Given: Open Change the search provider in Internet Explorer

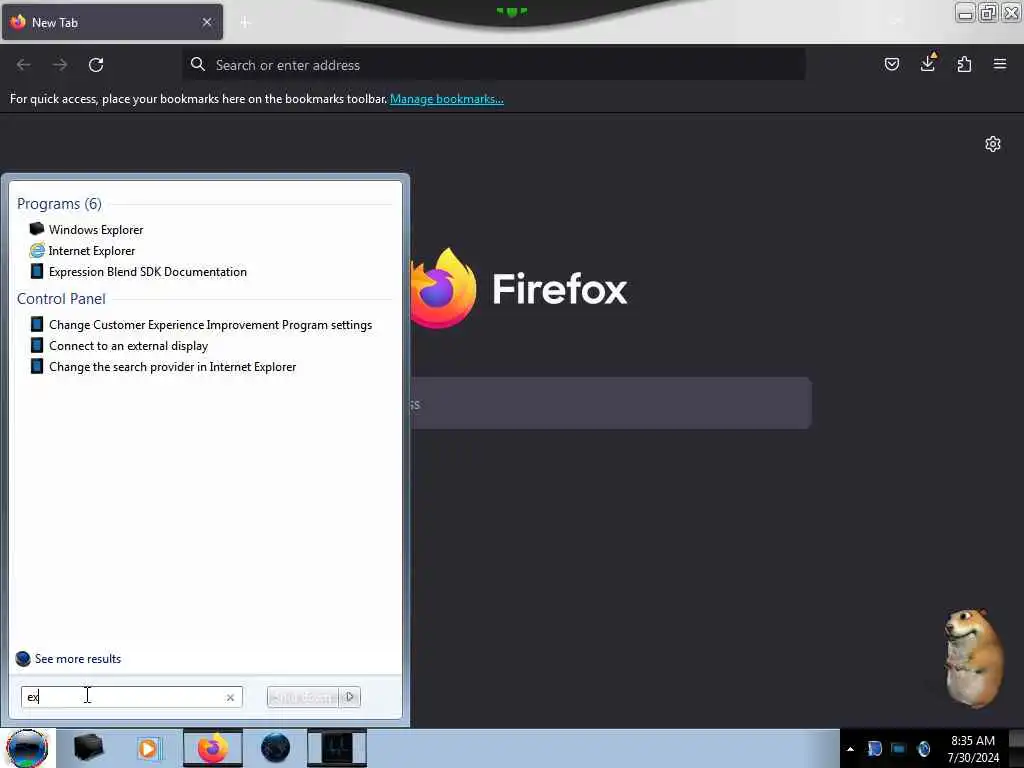Looking at the screenshot, I should coord(172,366).
